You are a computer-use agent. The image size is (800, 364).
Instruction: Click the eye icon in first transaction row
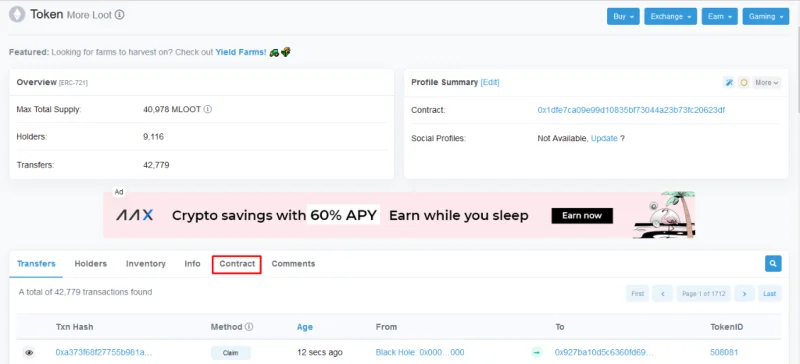click(x=29, y=353)
